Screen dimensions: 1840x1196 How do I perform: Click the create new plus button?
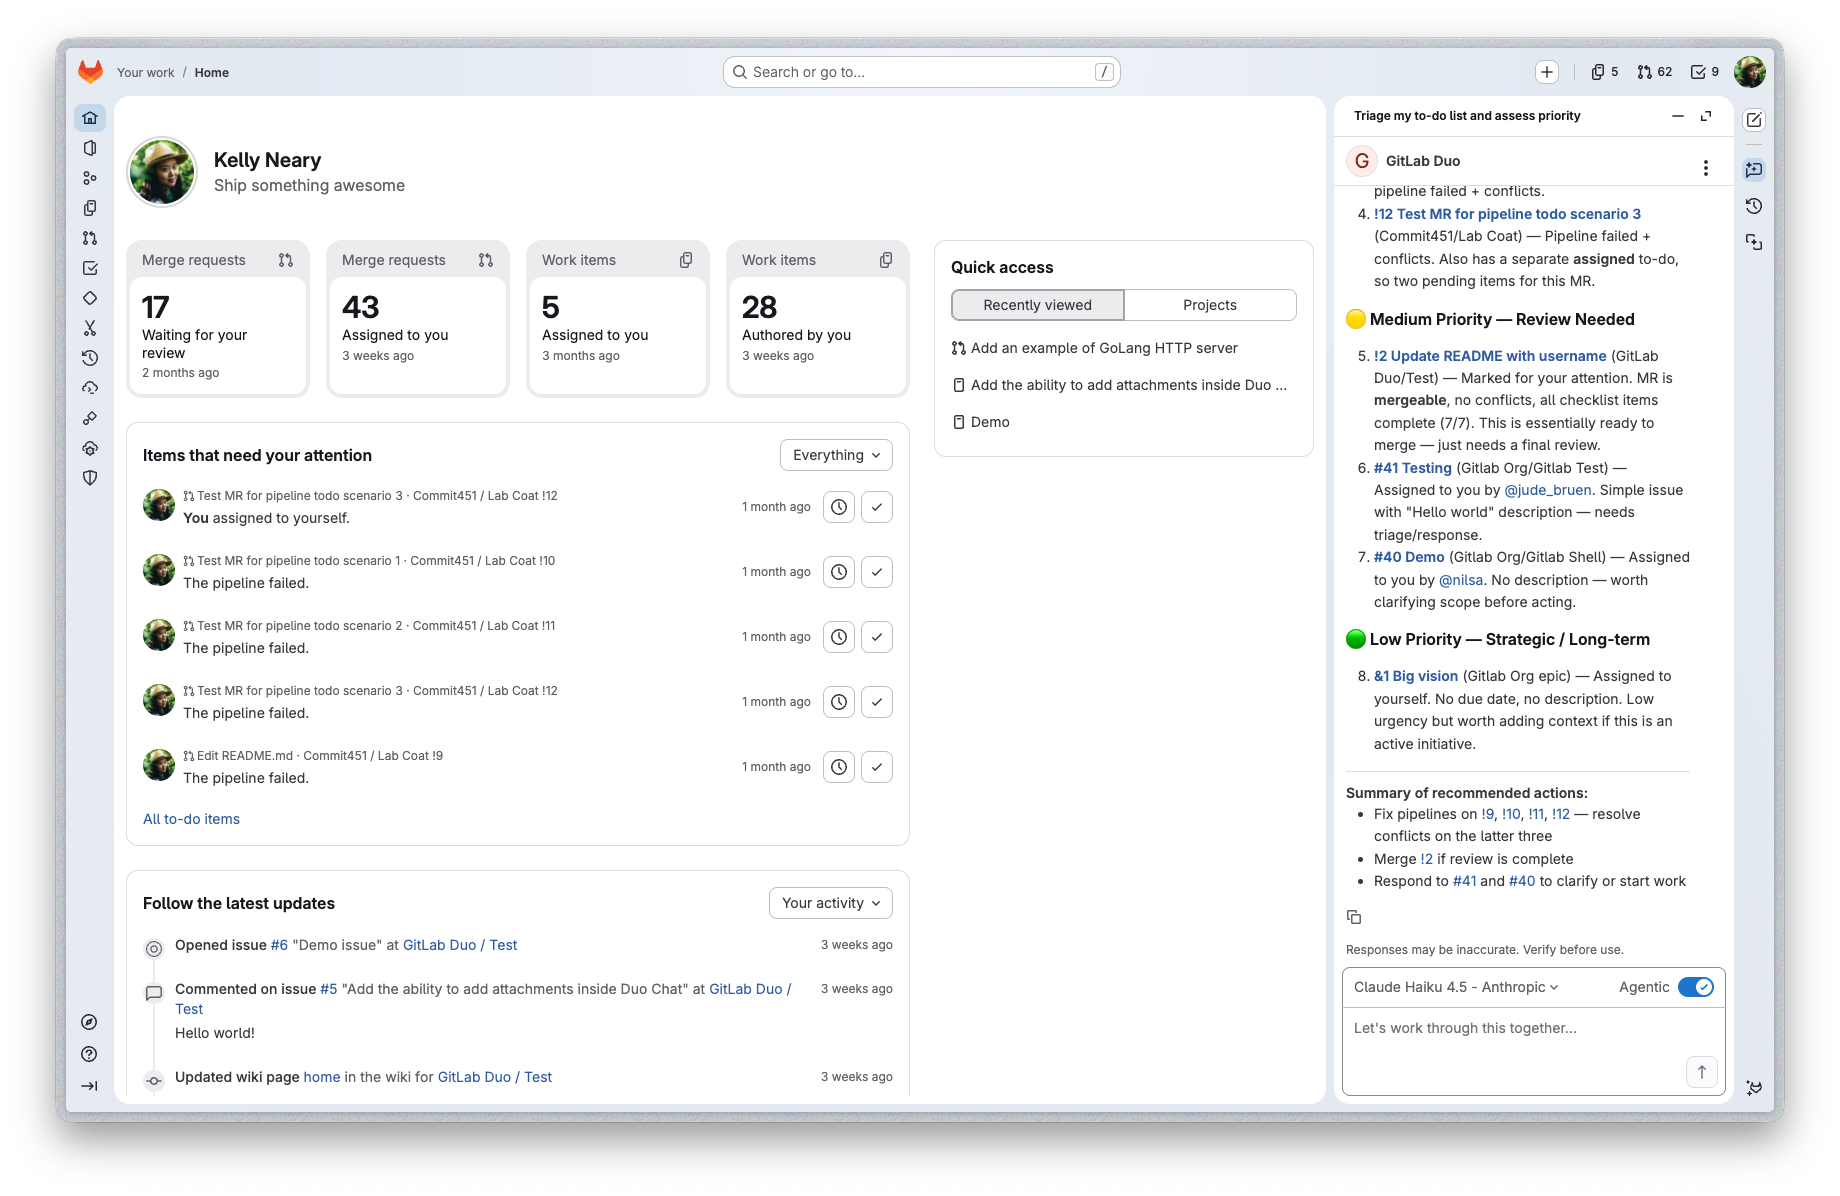[x=1547, y=72]
